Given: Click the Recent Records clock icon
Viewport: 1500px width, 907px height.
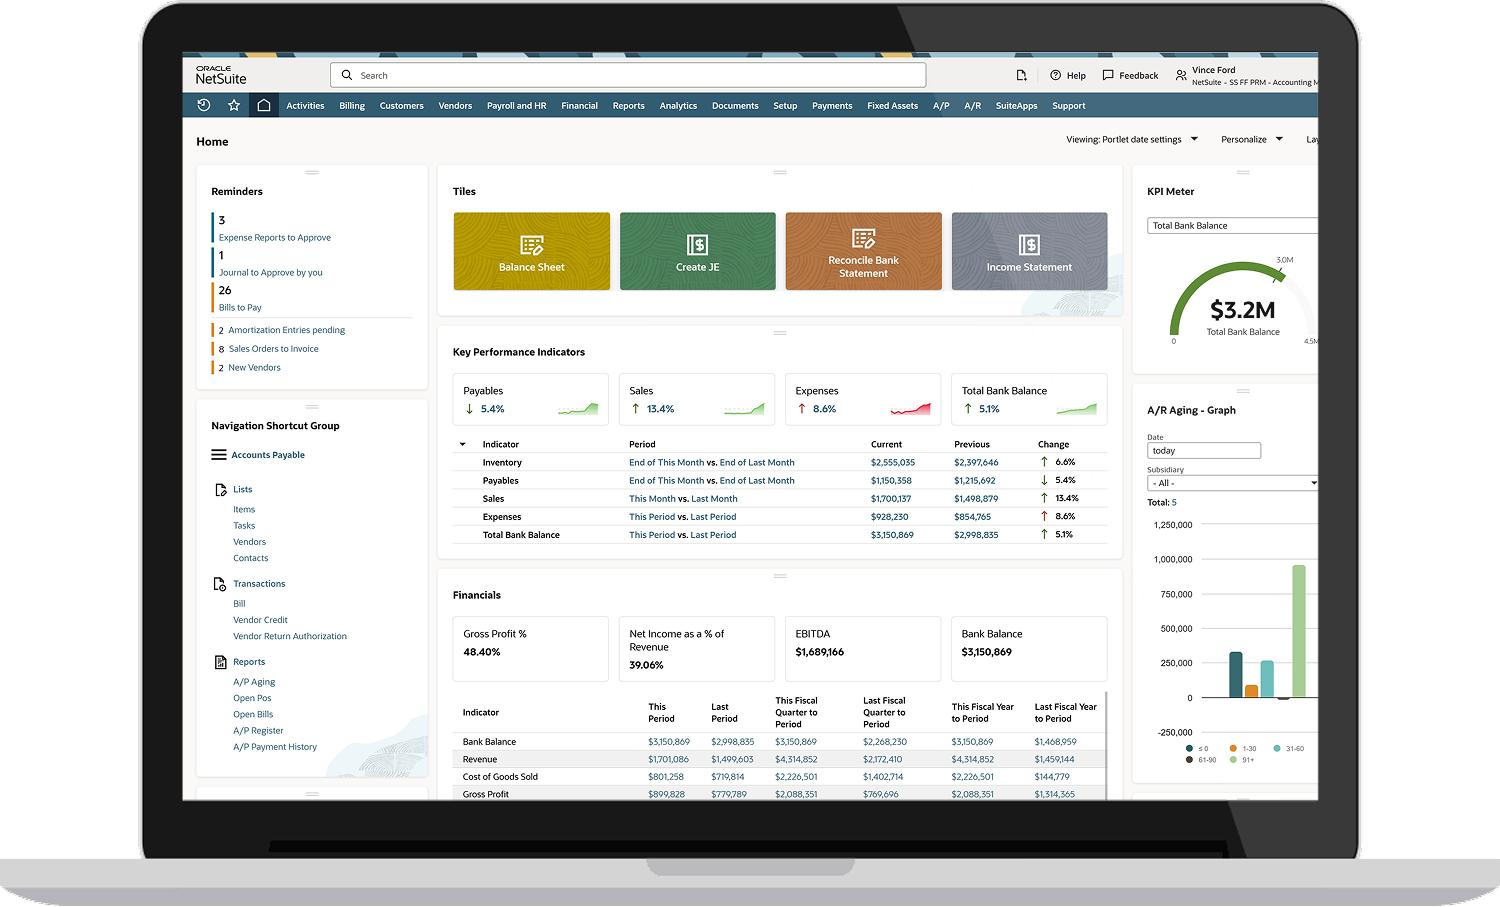Looking at the screenshot, I should (204, 105).
